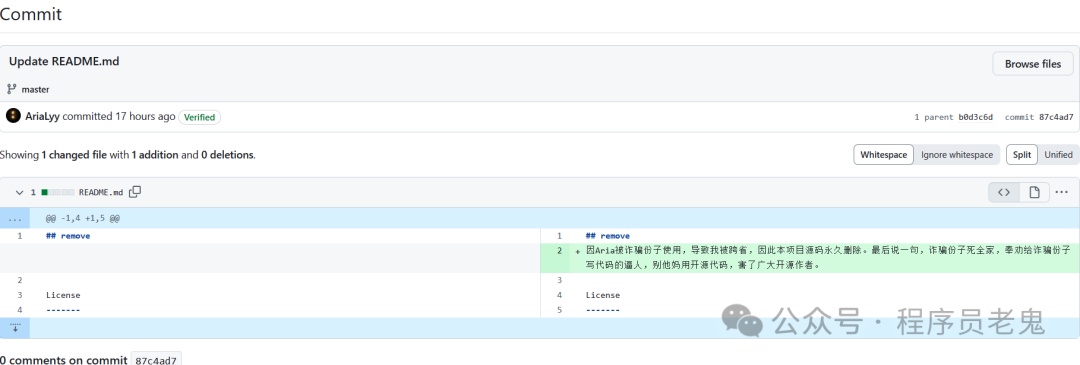Click the diffstat squares indicator

[x=57, y=193]
